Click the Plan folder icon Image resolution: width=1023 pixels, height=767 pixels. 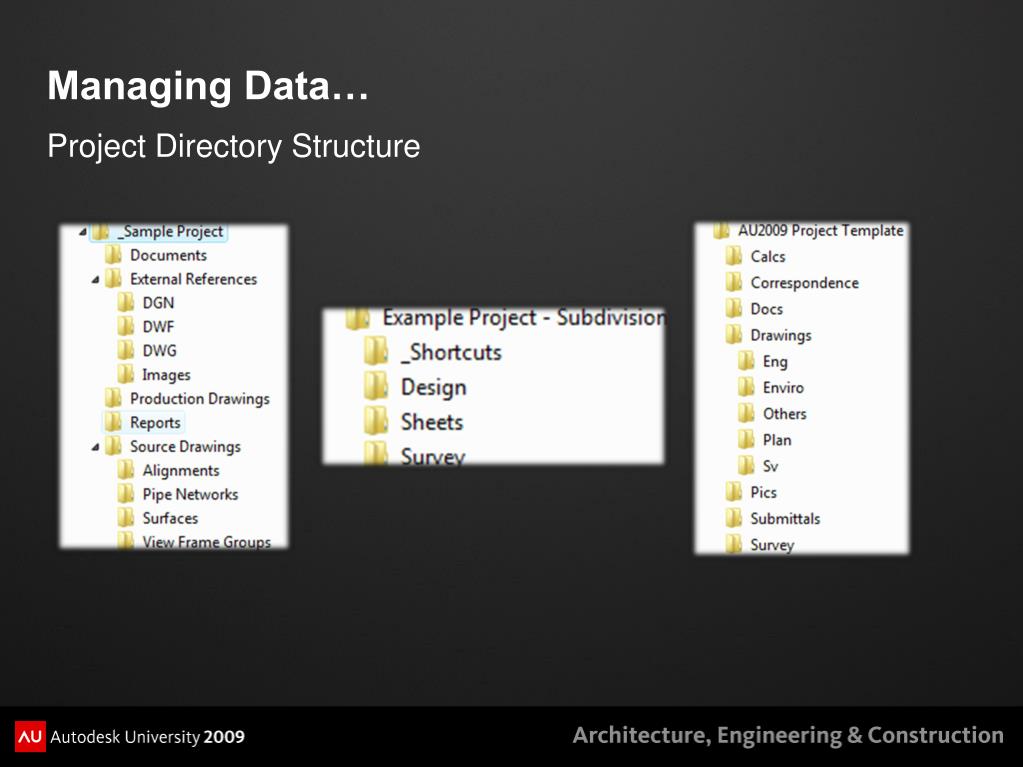pos(746,439)
